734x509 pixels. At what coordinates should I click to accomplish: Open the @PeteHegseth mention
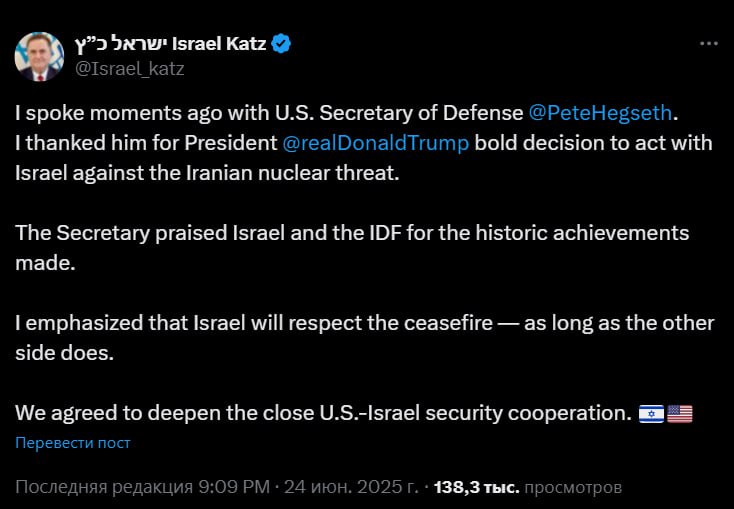click(600, 113)
